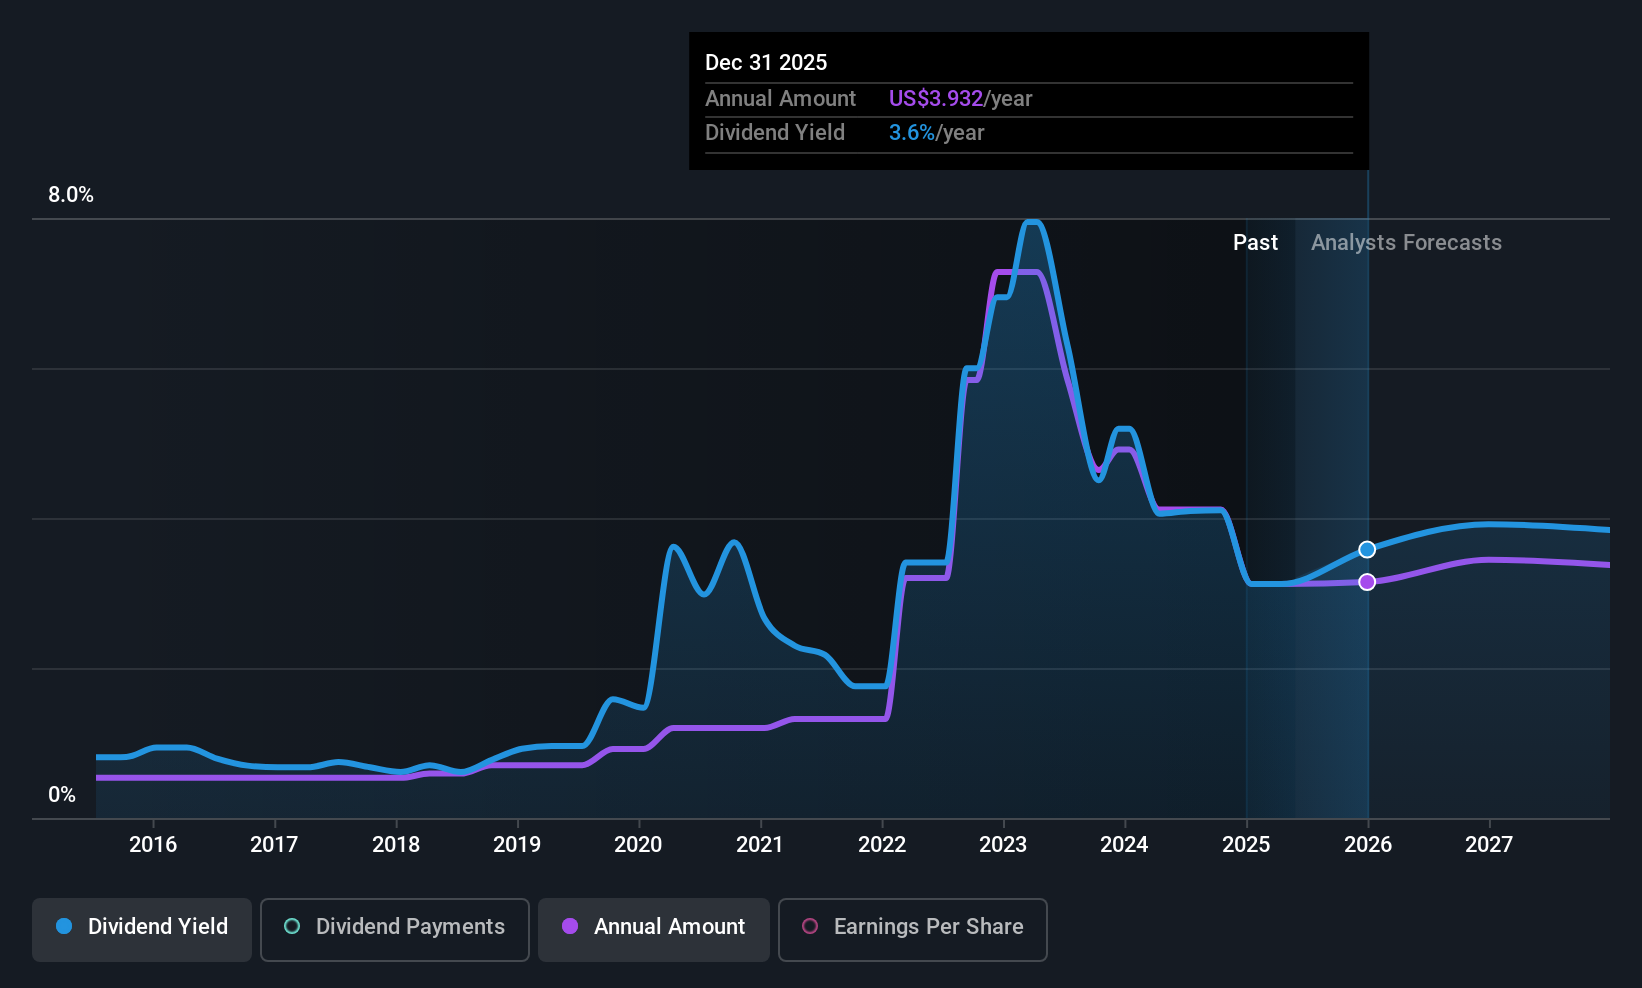Toggle the Dividend Yield legend series
This screenshot has width=1642, height=988.
click(142, 930)
